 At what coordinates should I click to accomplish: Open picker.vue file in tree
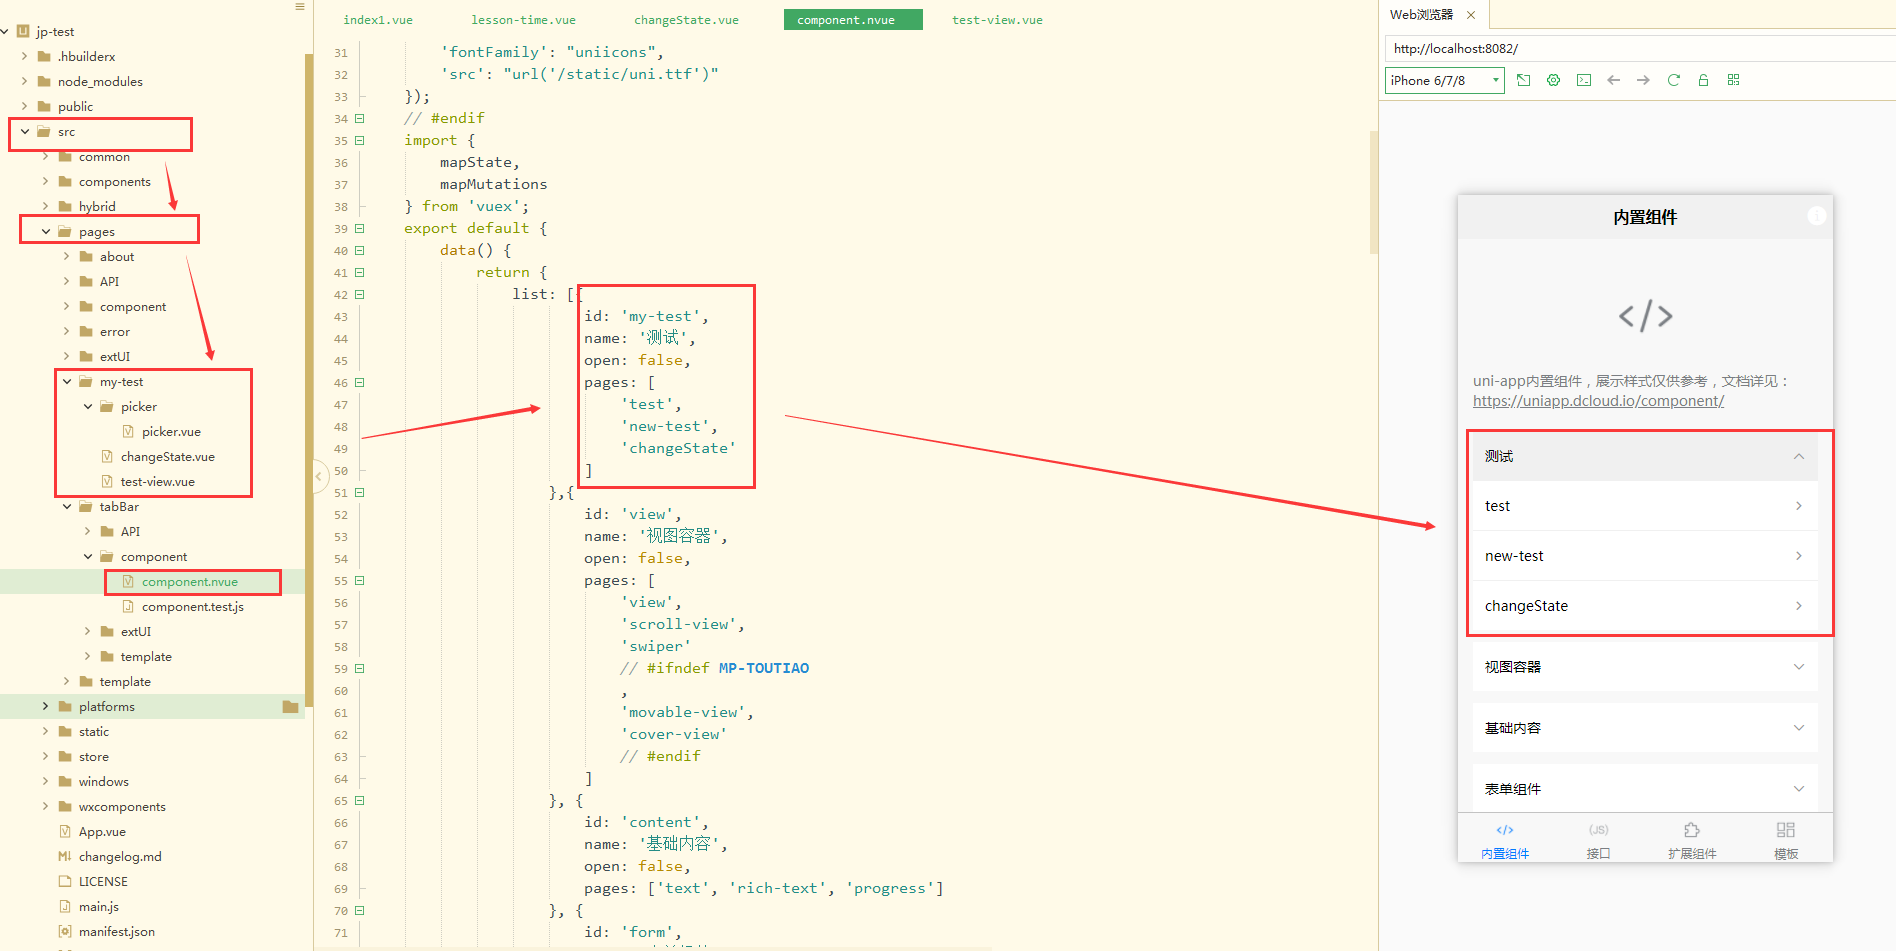171,432
